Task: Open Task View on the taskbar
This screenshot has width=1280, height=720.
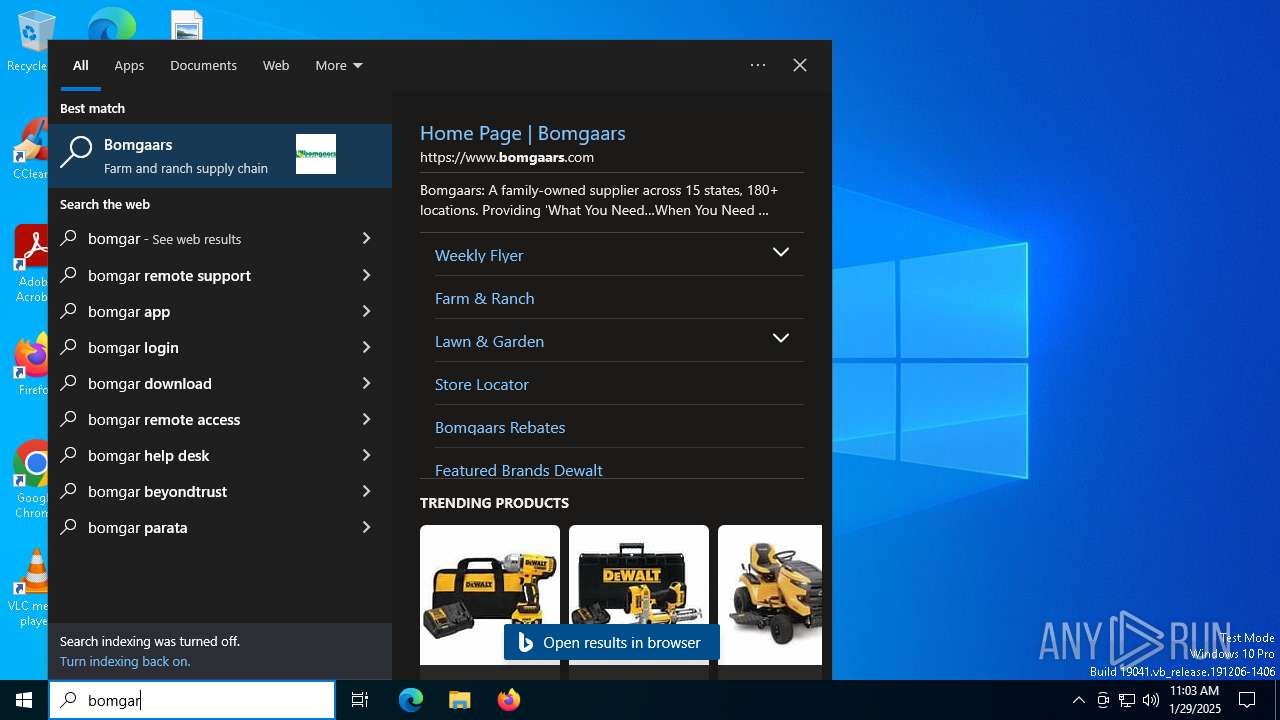Action: (360, 700)
